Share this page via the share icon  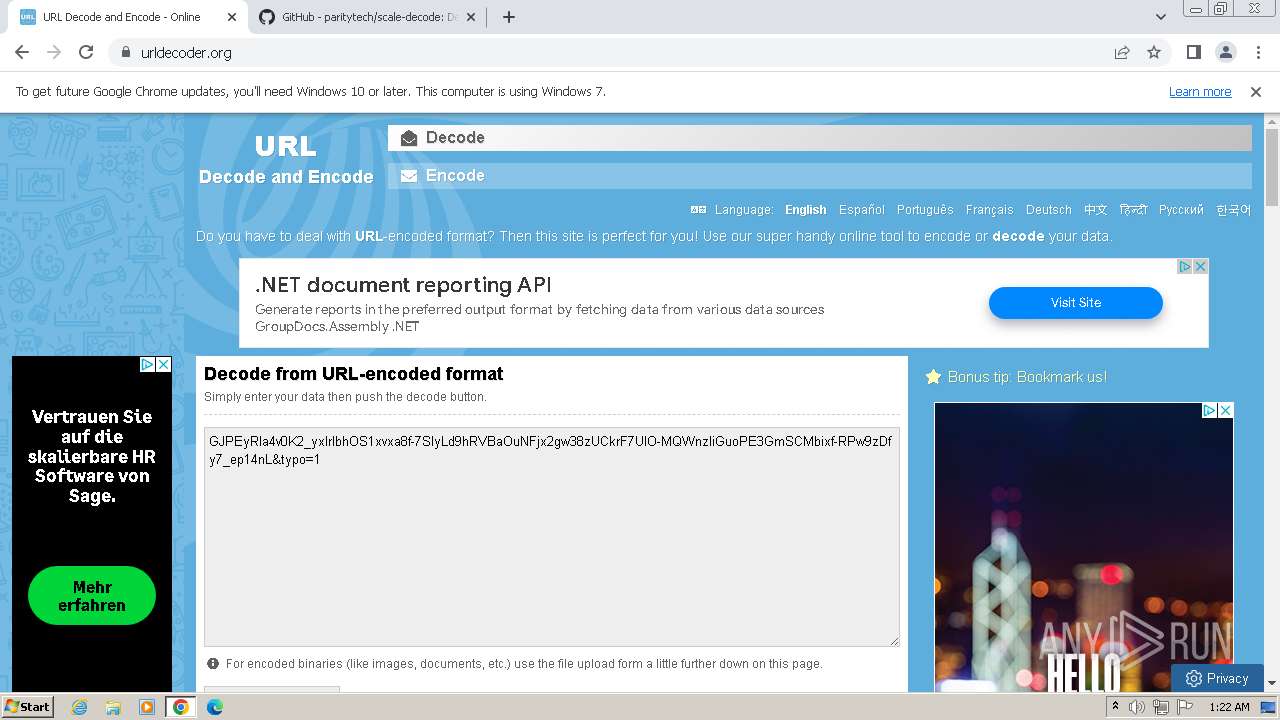tap(1122, 52)
